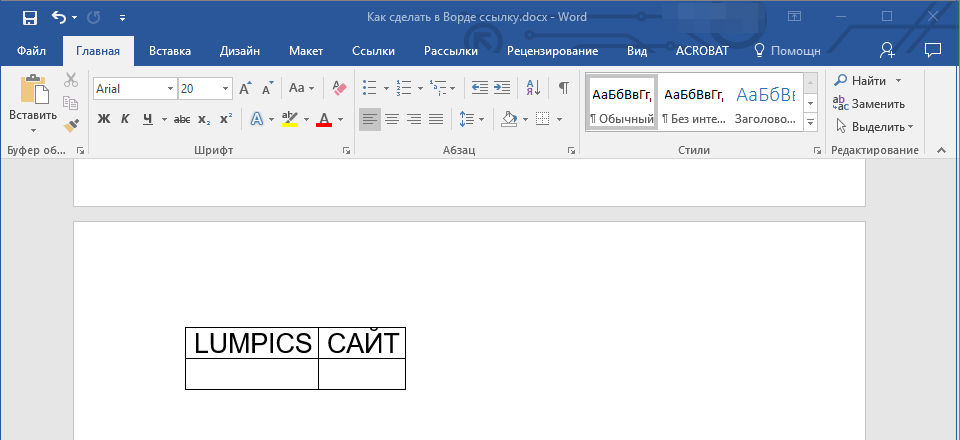The height and width of the screenshot is (440, 960).
Task: Click the Format Painter brush icon
Action: point(71,125)
